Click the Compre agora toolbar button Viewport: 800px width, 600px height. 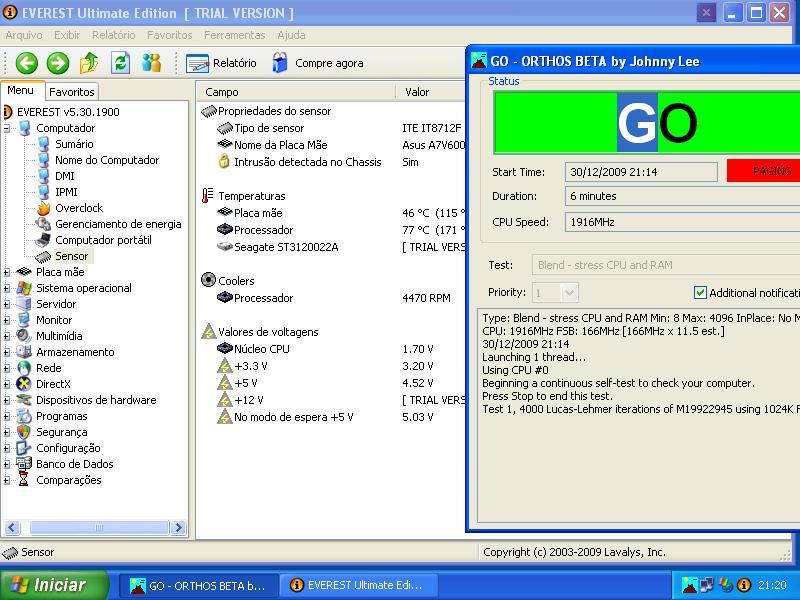317,63
